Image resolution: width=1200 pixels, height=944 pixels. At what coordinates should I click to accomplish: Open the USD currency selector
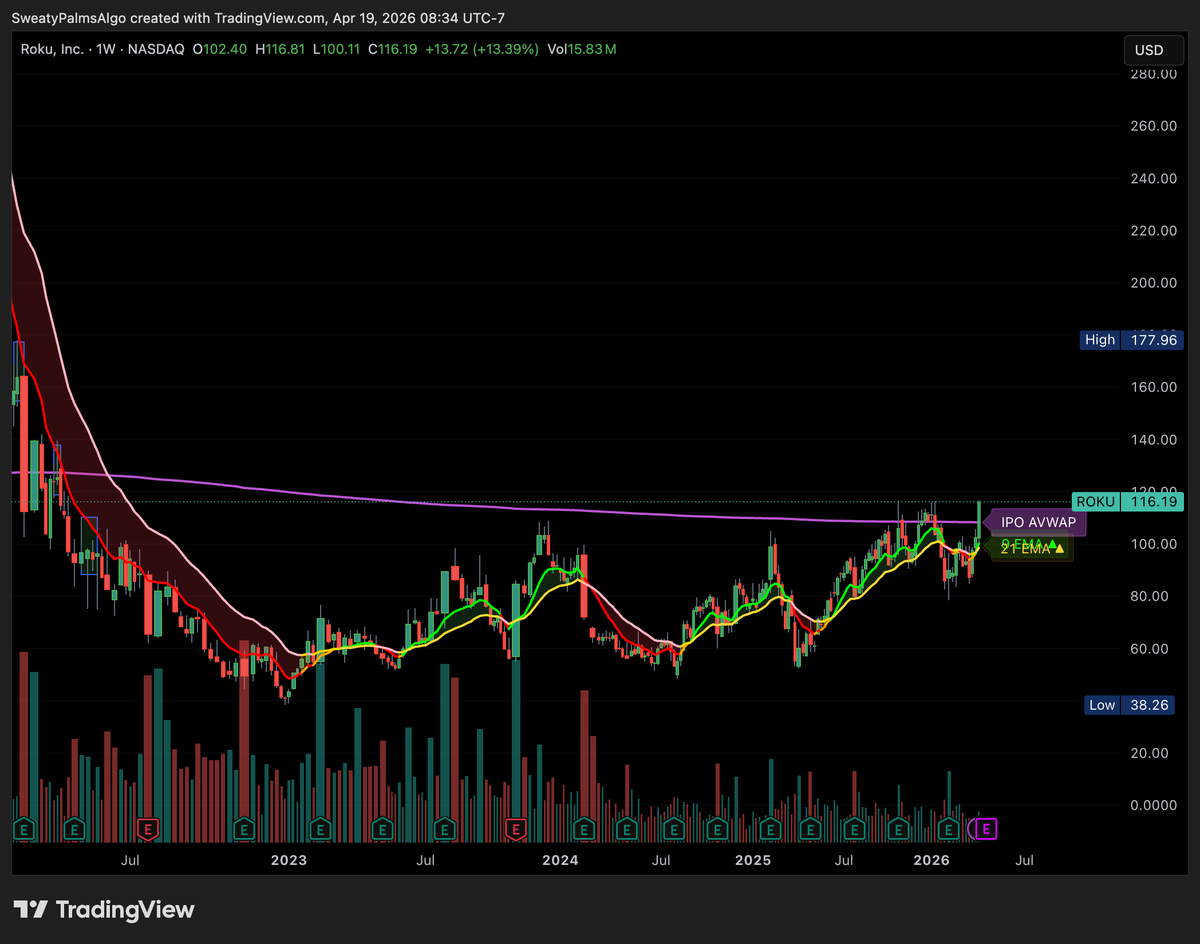(x=1149, y=49)
